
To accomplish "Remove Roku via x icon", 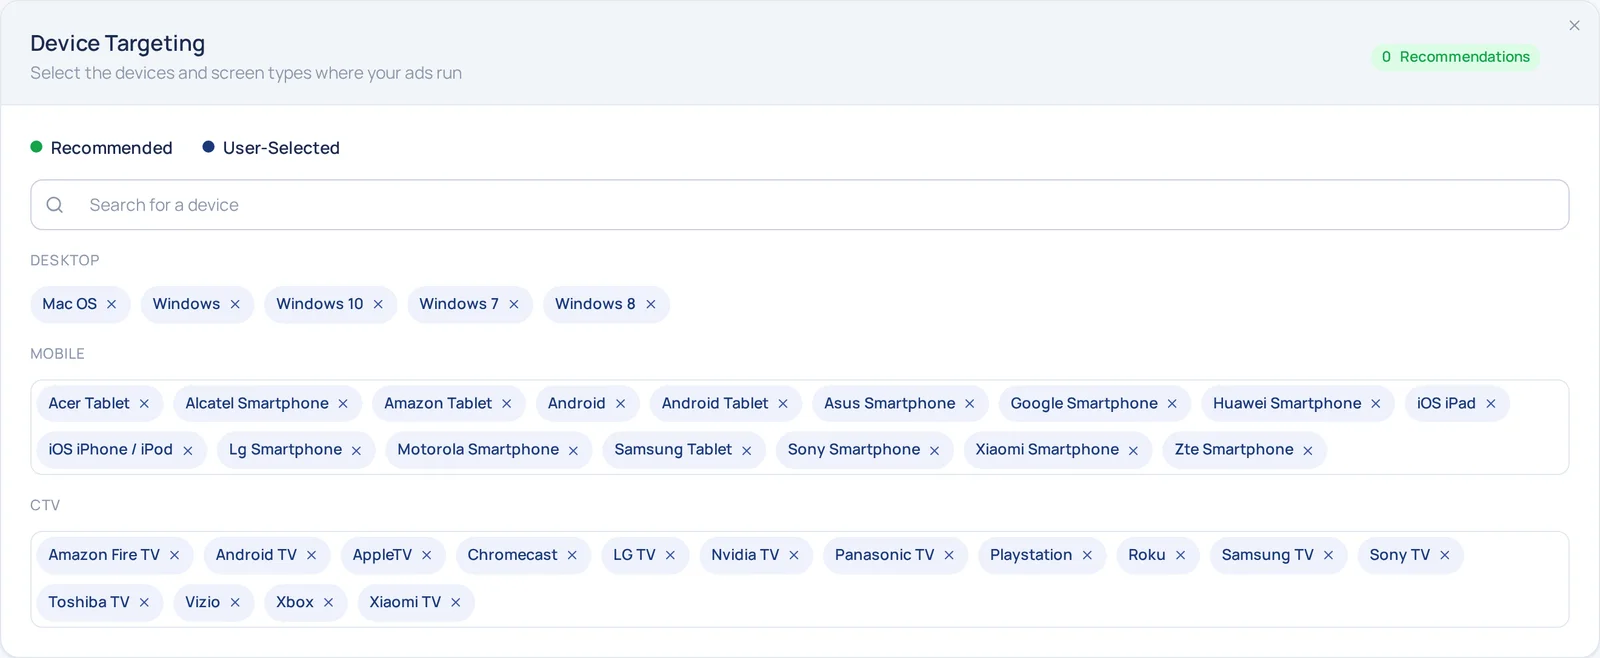I will point(1181,555).
